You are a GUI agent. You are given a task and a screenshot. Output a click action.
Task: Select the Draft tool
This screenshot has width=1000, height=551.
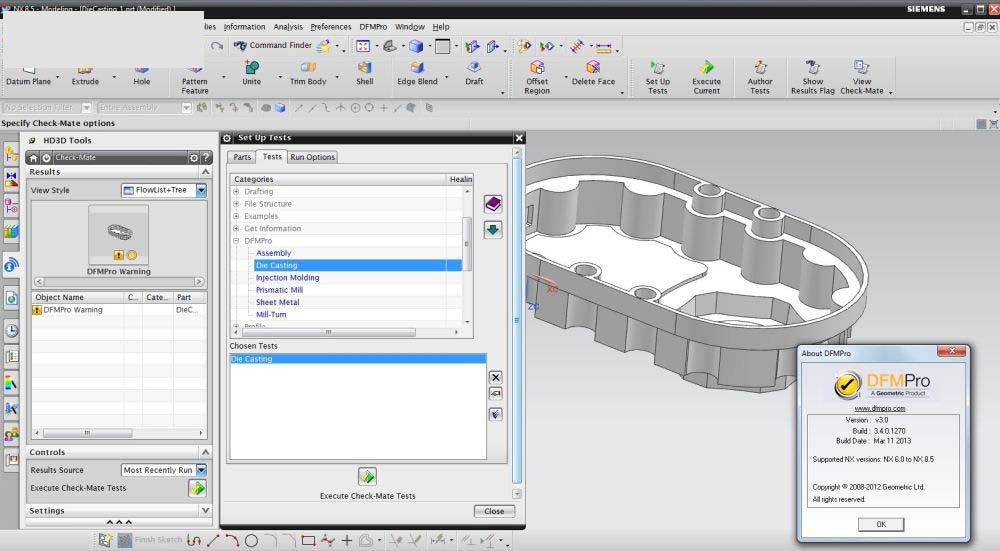(474, 73)
